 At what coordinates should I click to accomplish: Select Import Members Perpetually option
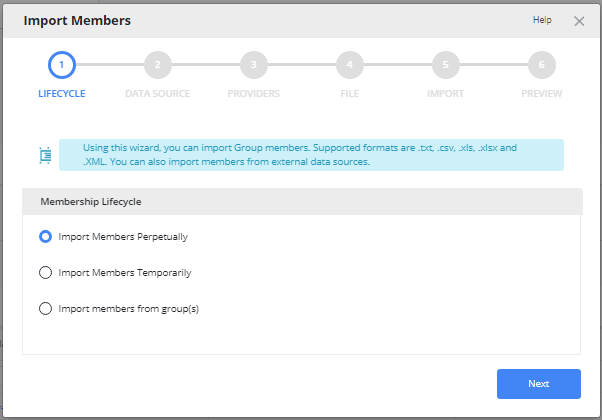(x=45, y=237)
